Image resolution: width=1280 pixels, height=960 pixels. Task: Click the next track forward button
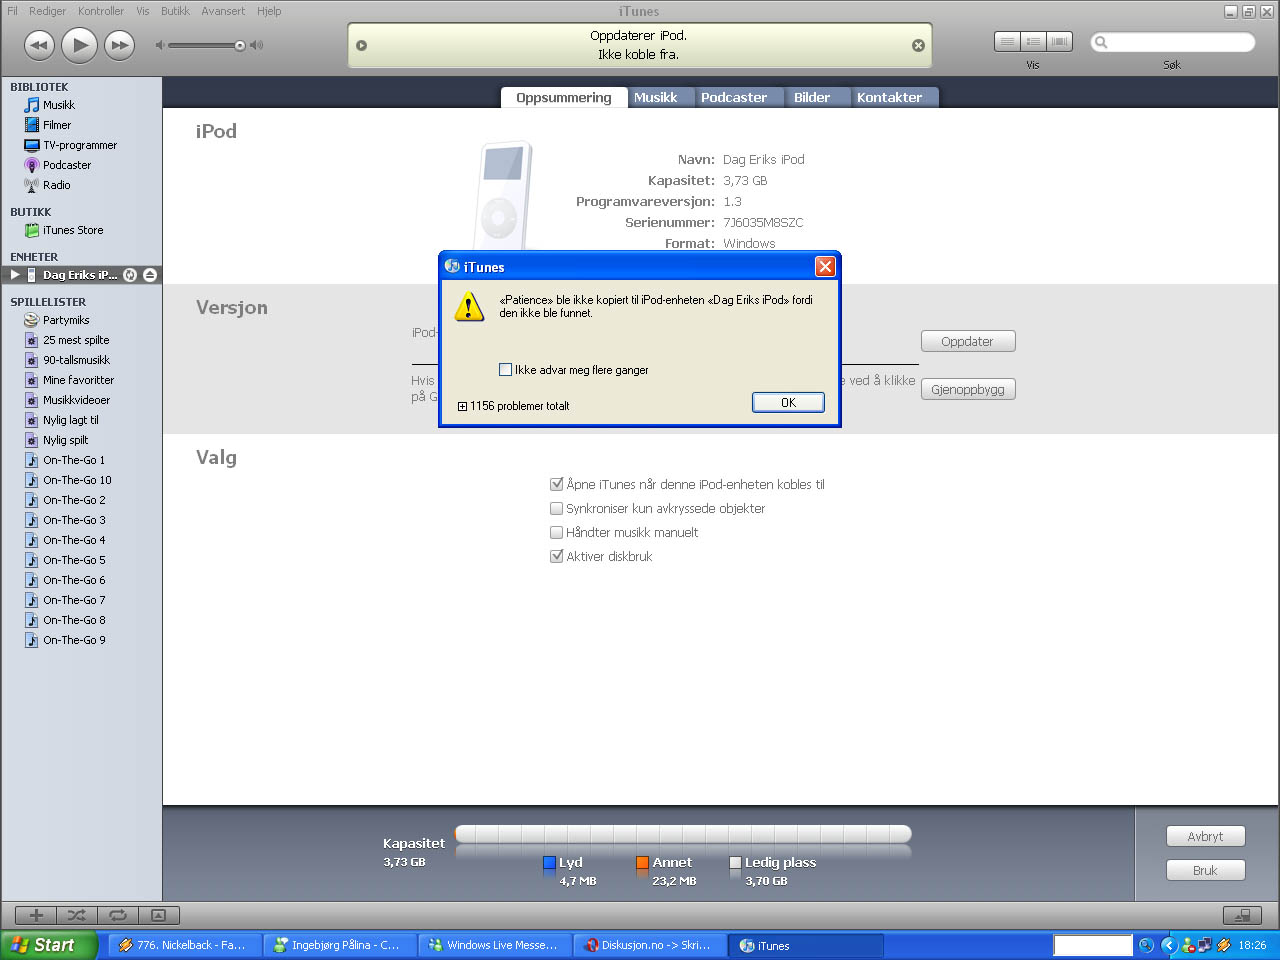tap(120, 45)
